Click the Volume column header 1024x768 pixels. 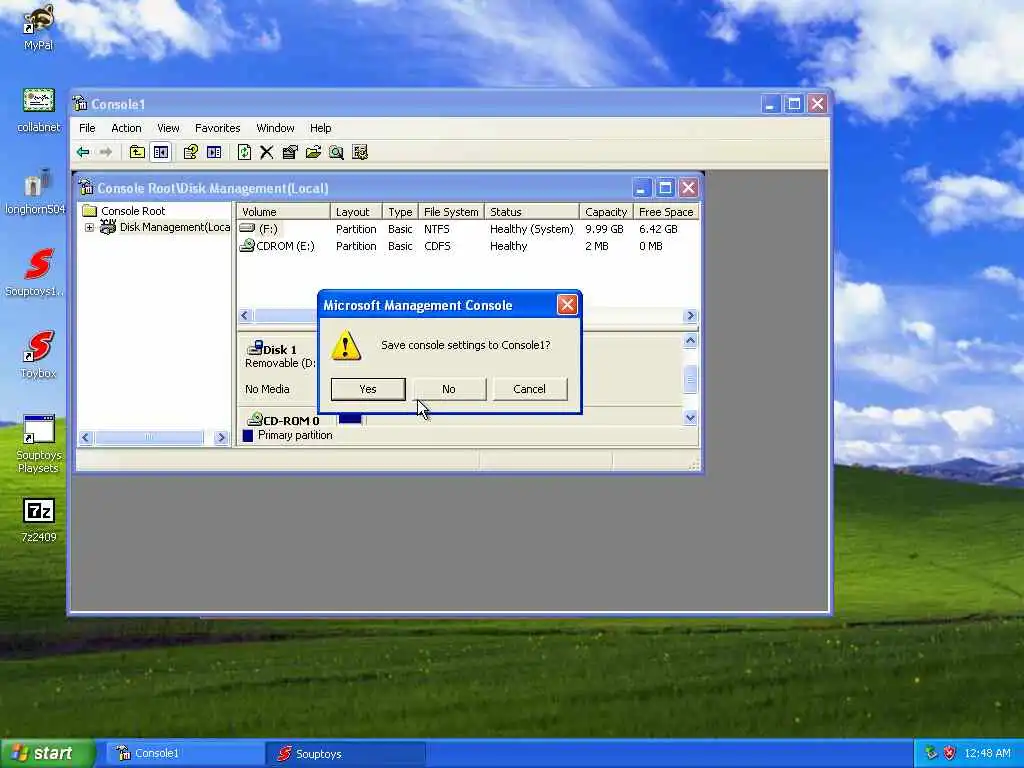[x=283, y=212]
